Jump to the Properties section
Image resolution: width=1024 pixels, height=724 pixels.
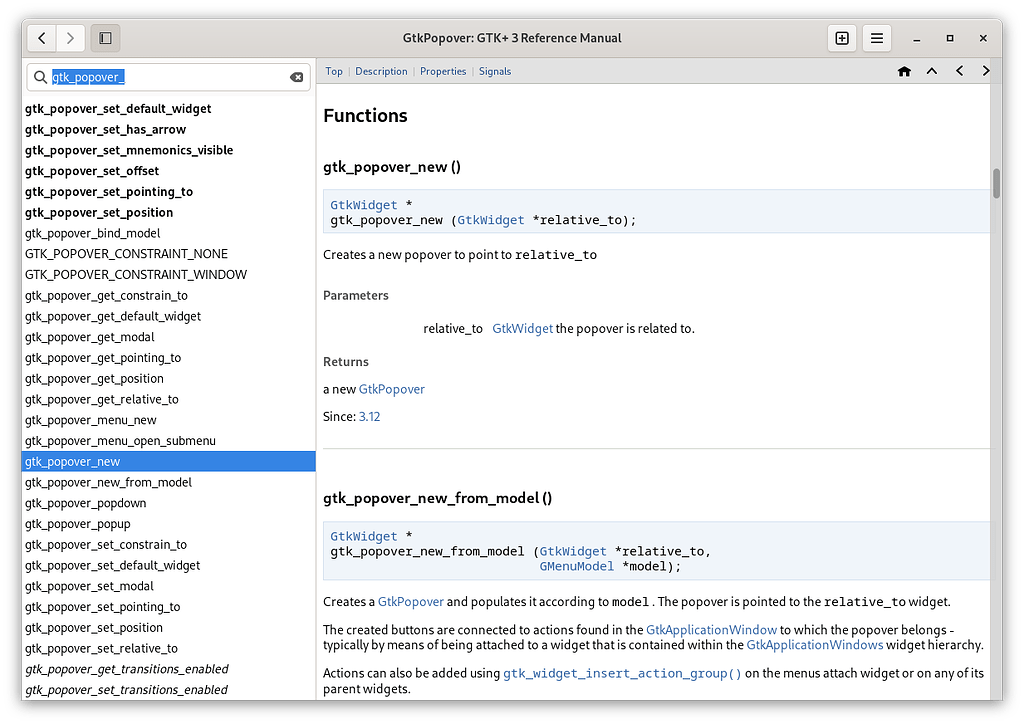pos(443,71)
